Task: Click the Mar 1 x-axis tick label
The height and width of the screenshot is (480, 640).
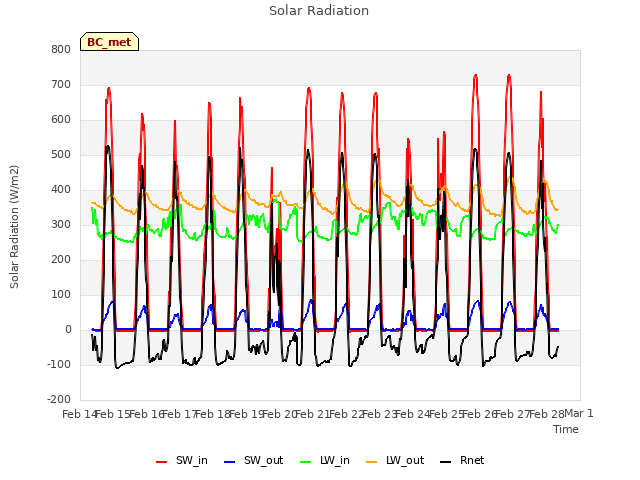Action: [579, 414]
